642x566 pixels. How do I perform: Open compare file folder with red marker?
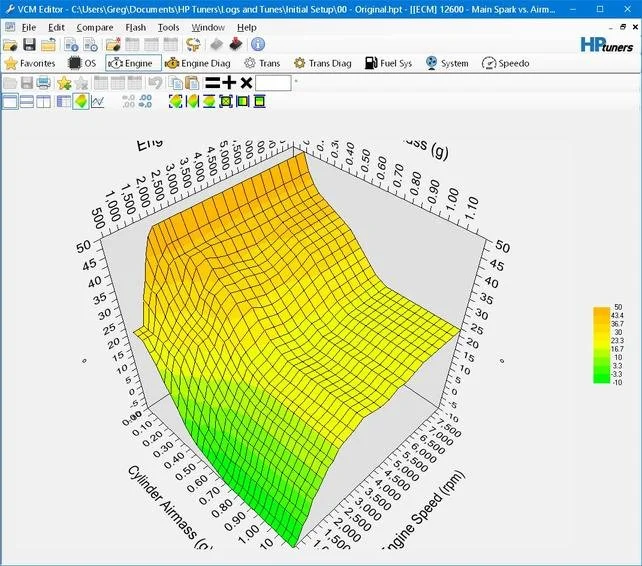113,45
